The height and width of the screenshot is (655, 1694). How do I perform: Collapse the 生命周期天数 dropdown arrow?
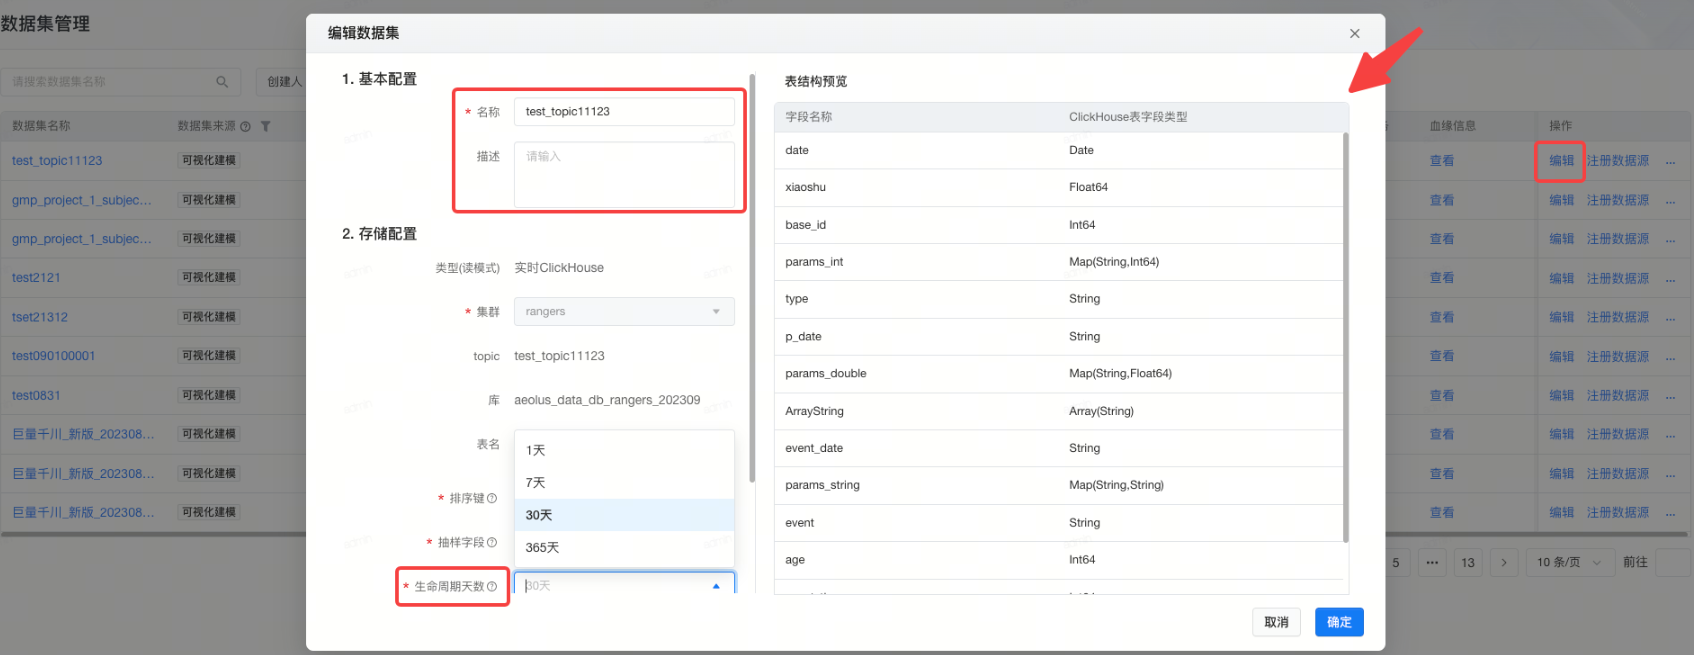coord(716,586)
